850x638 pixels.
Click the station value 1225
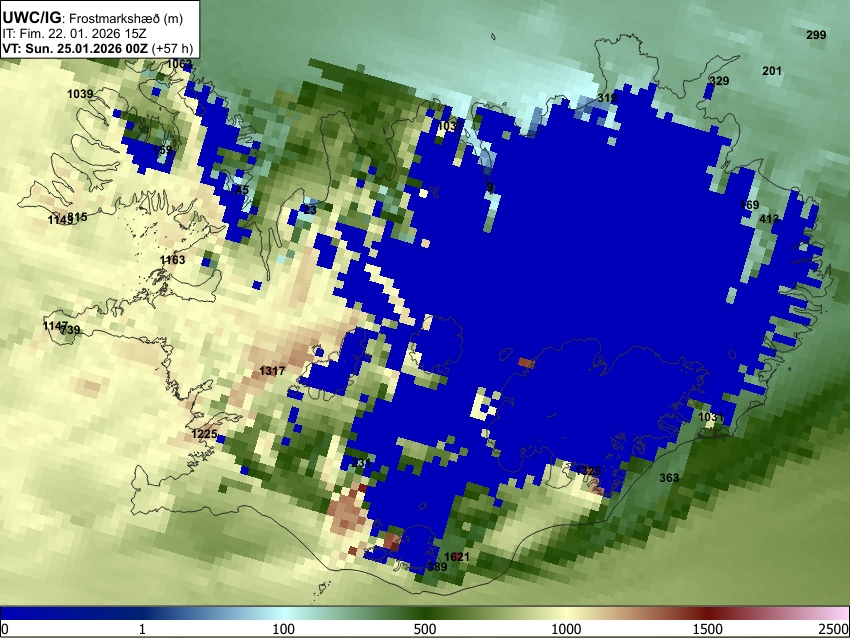point(204,434)
